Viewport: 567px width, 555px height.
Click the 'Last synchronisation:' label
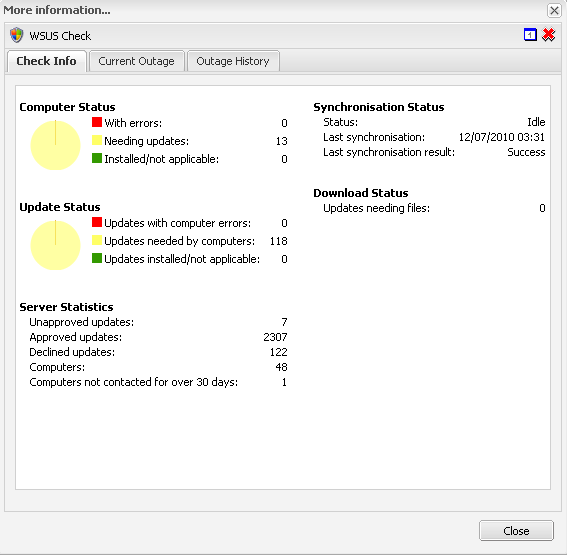point(374,137)
